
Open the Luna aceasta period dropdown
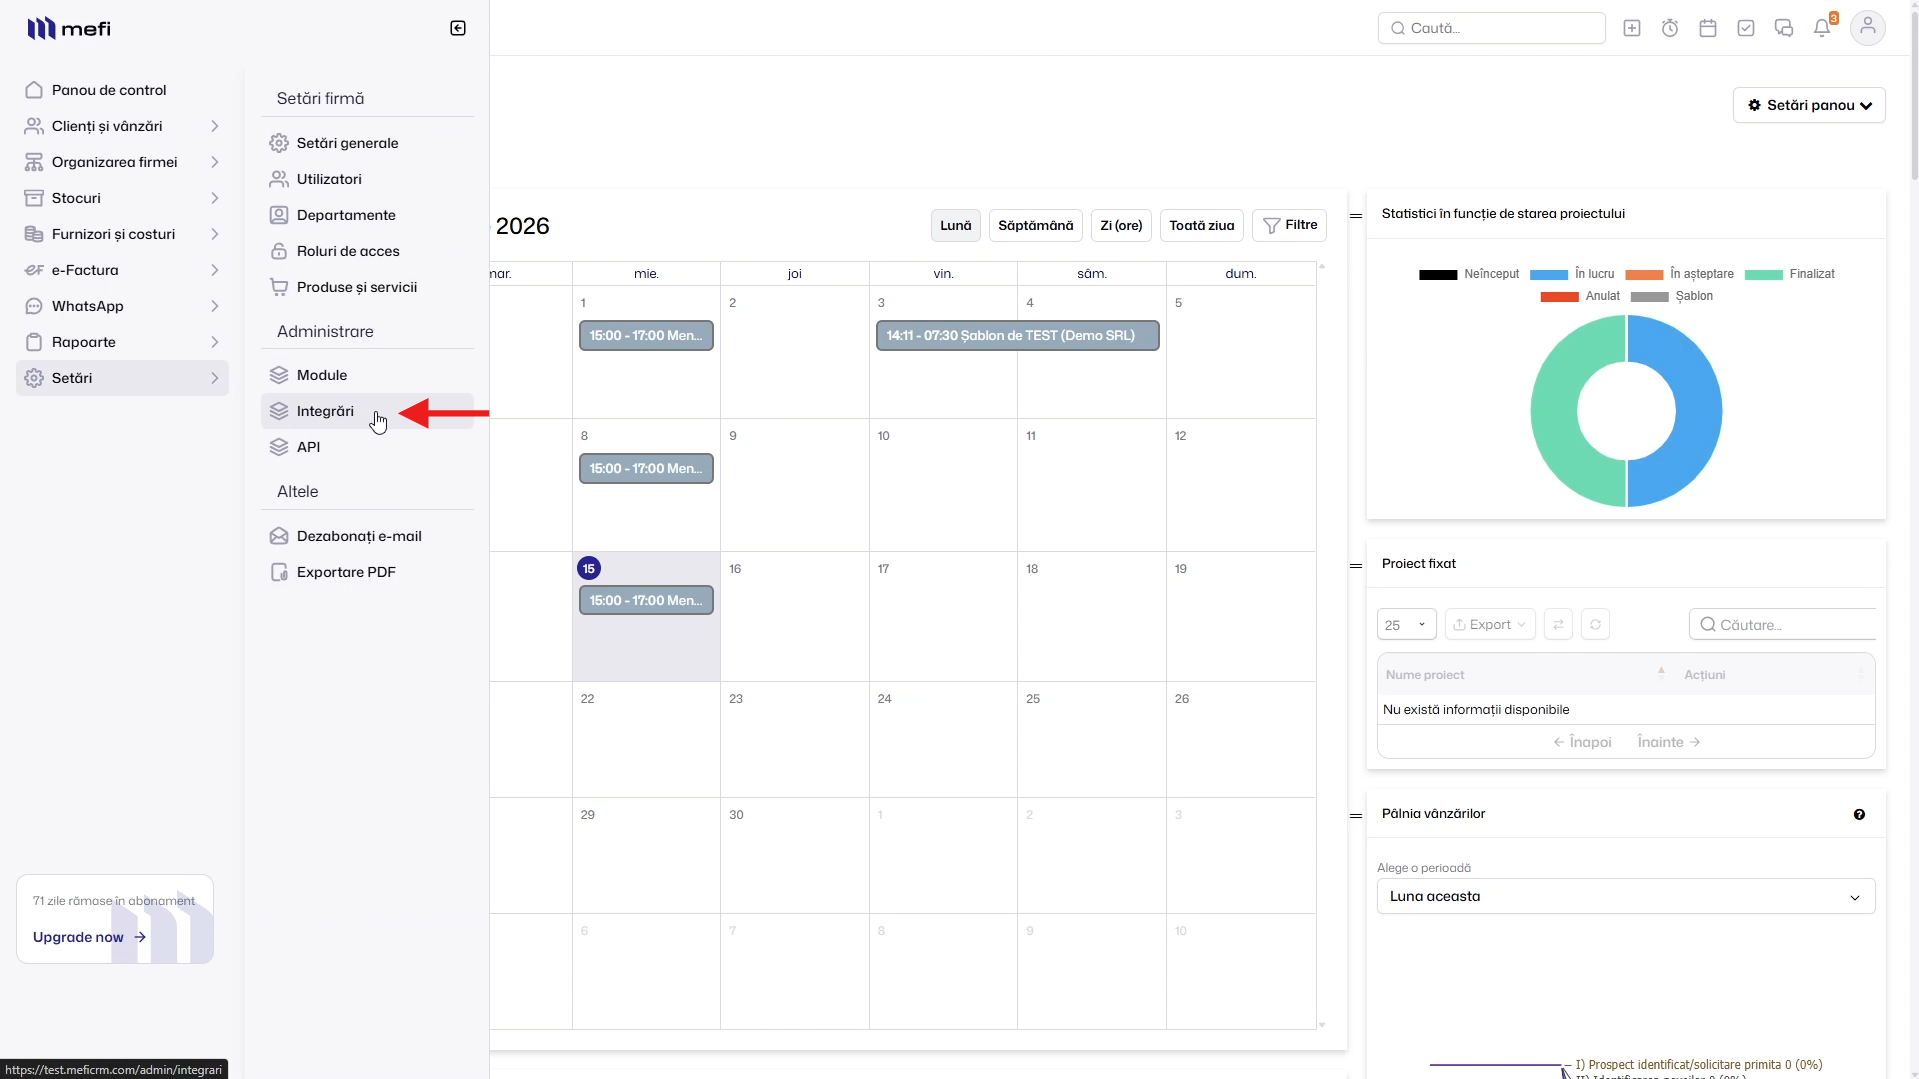[x=1626, y=896]
